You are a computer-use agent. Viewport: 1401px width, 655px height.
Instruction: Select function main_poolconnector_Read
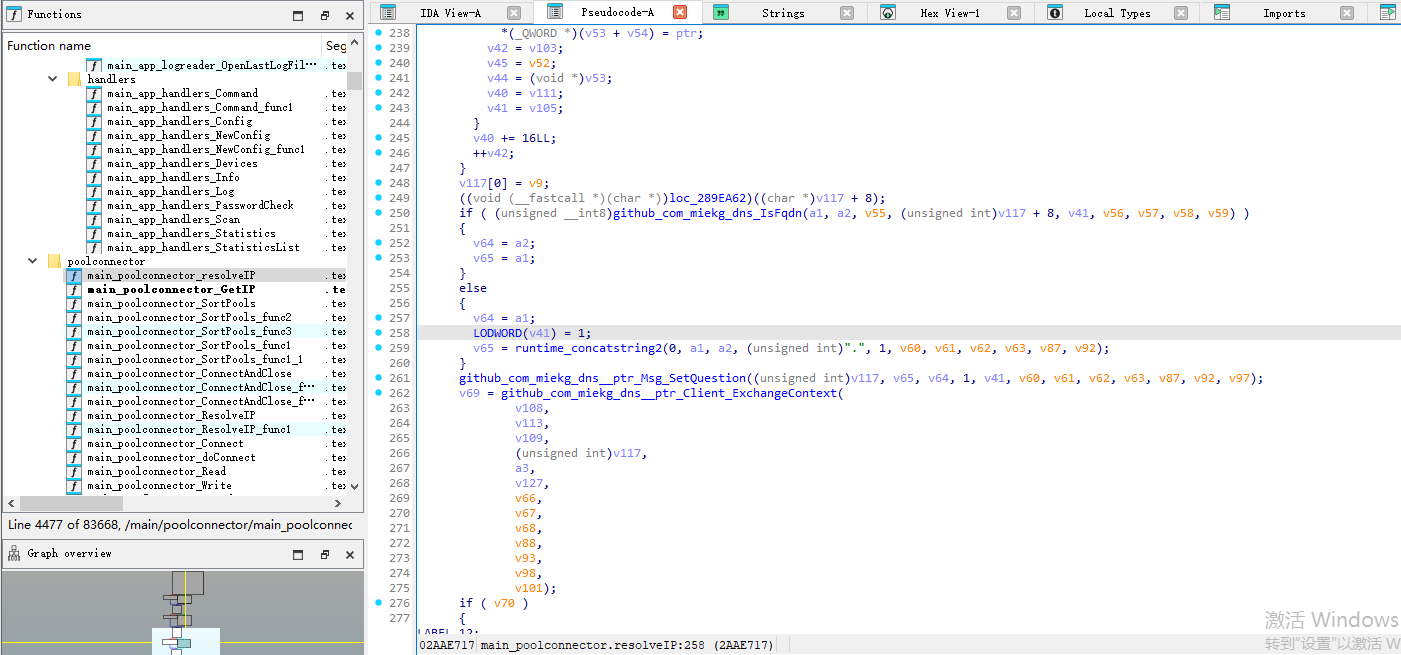click(156, 471)
